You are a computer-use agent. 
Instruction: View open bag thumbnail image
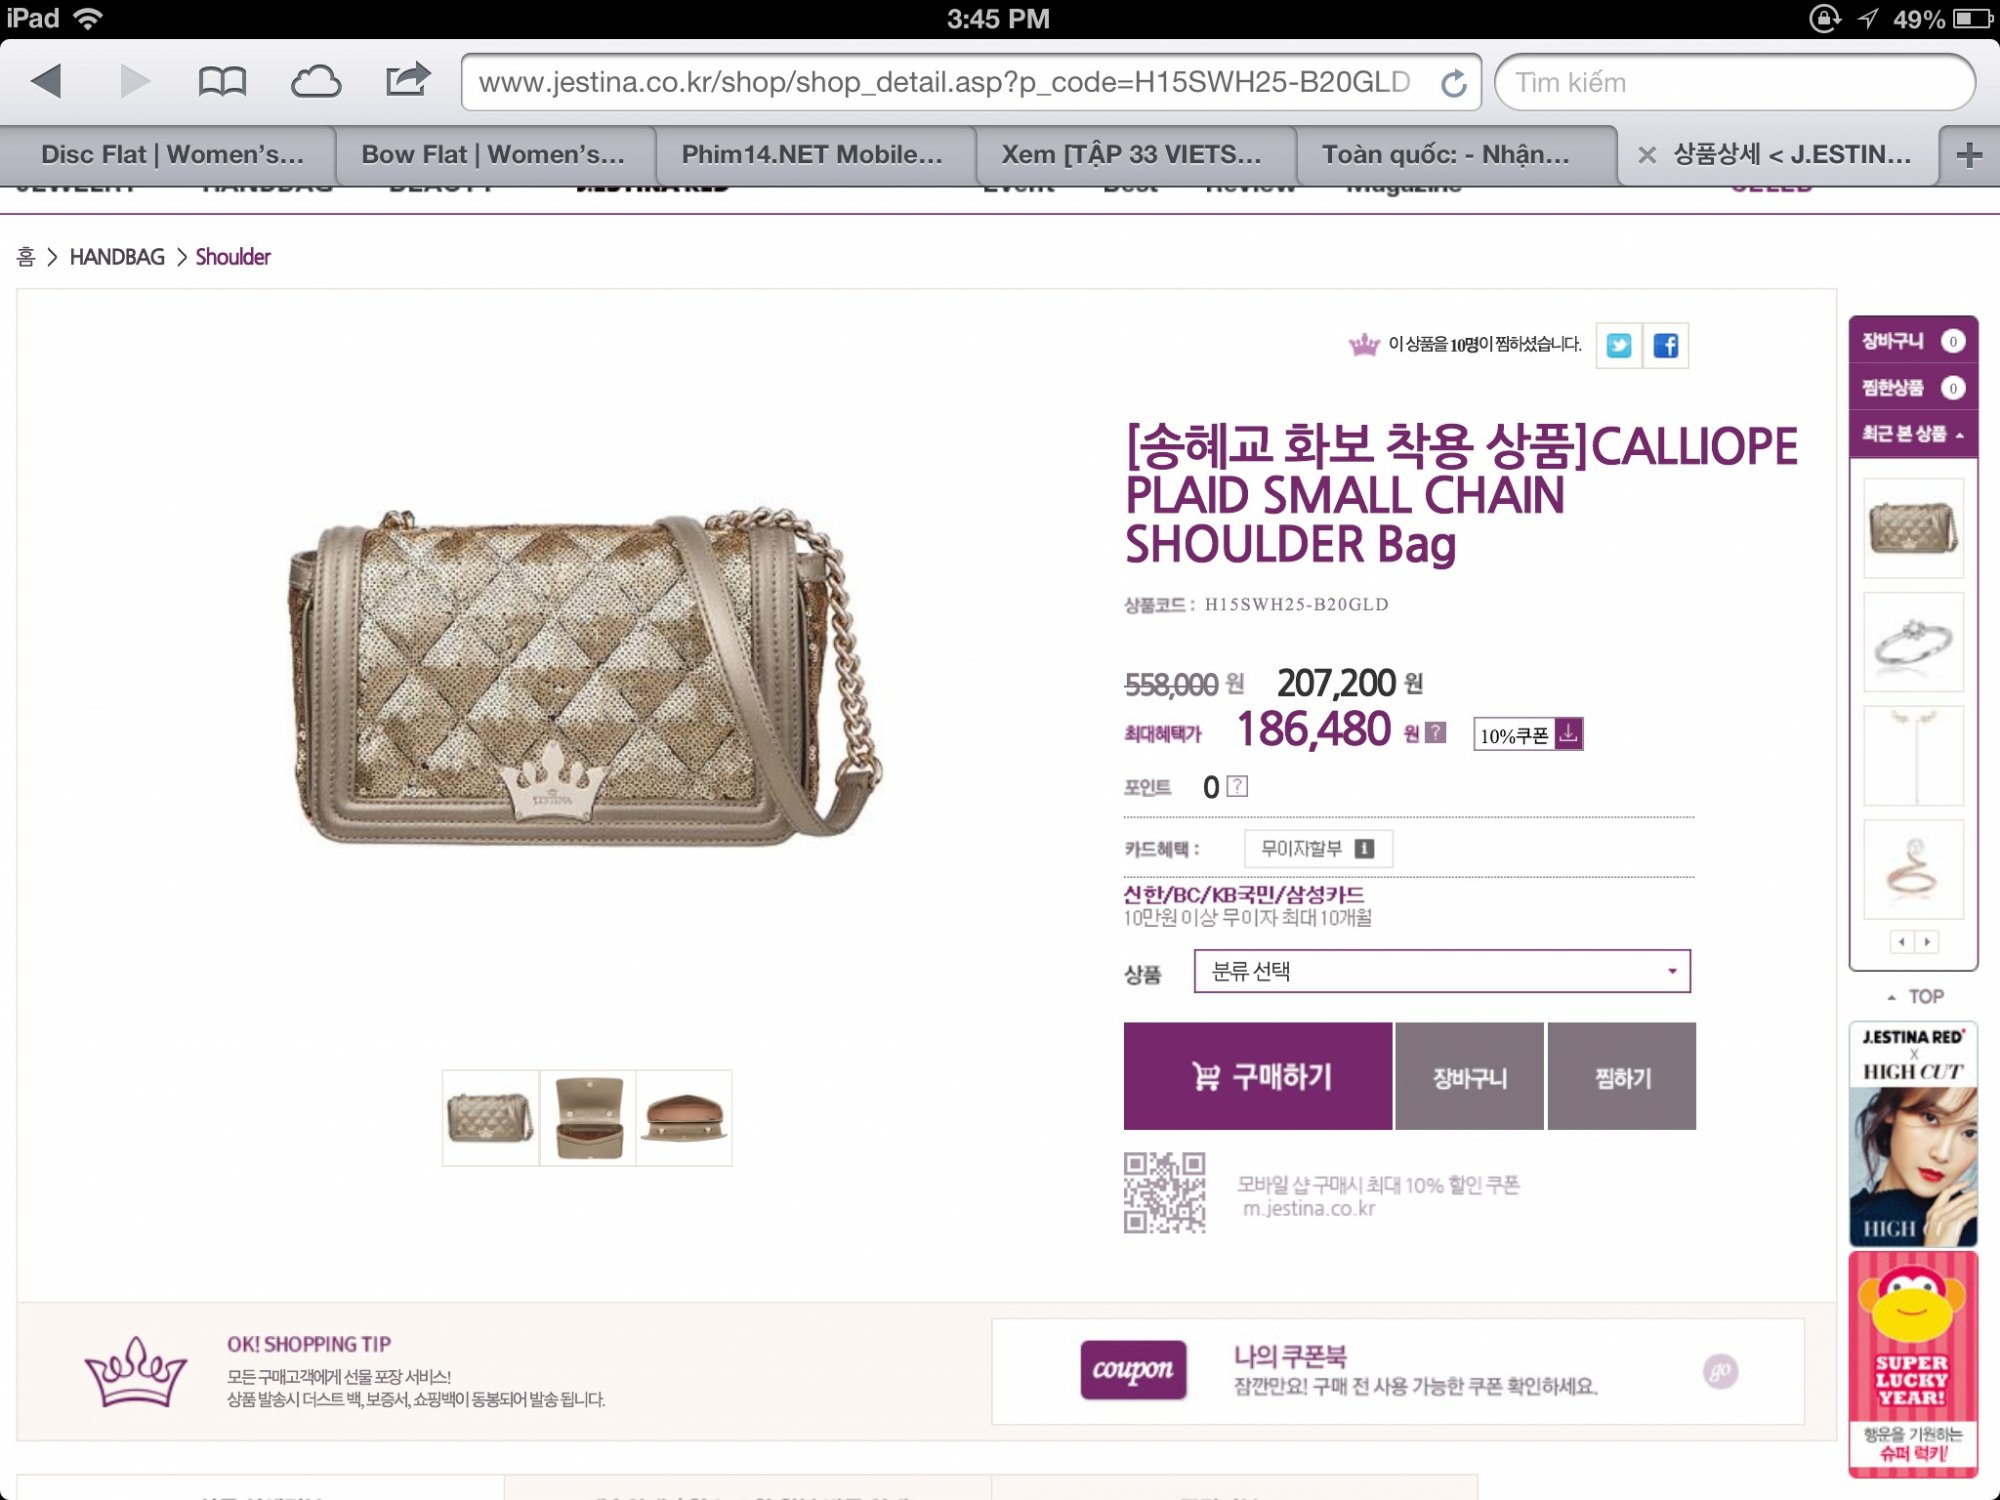(588, 1117)
